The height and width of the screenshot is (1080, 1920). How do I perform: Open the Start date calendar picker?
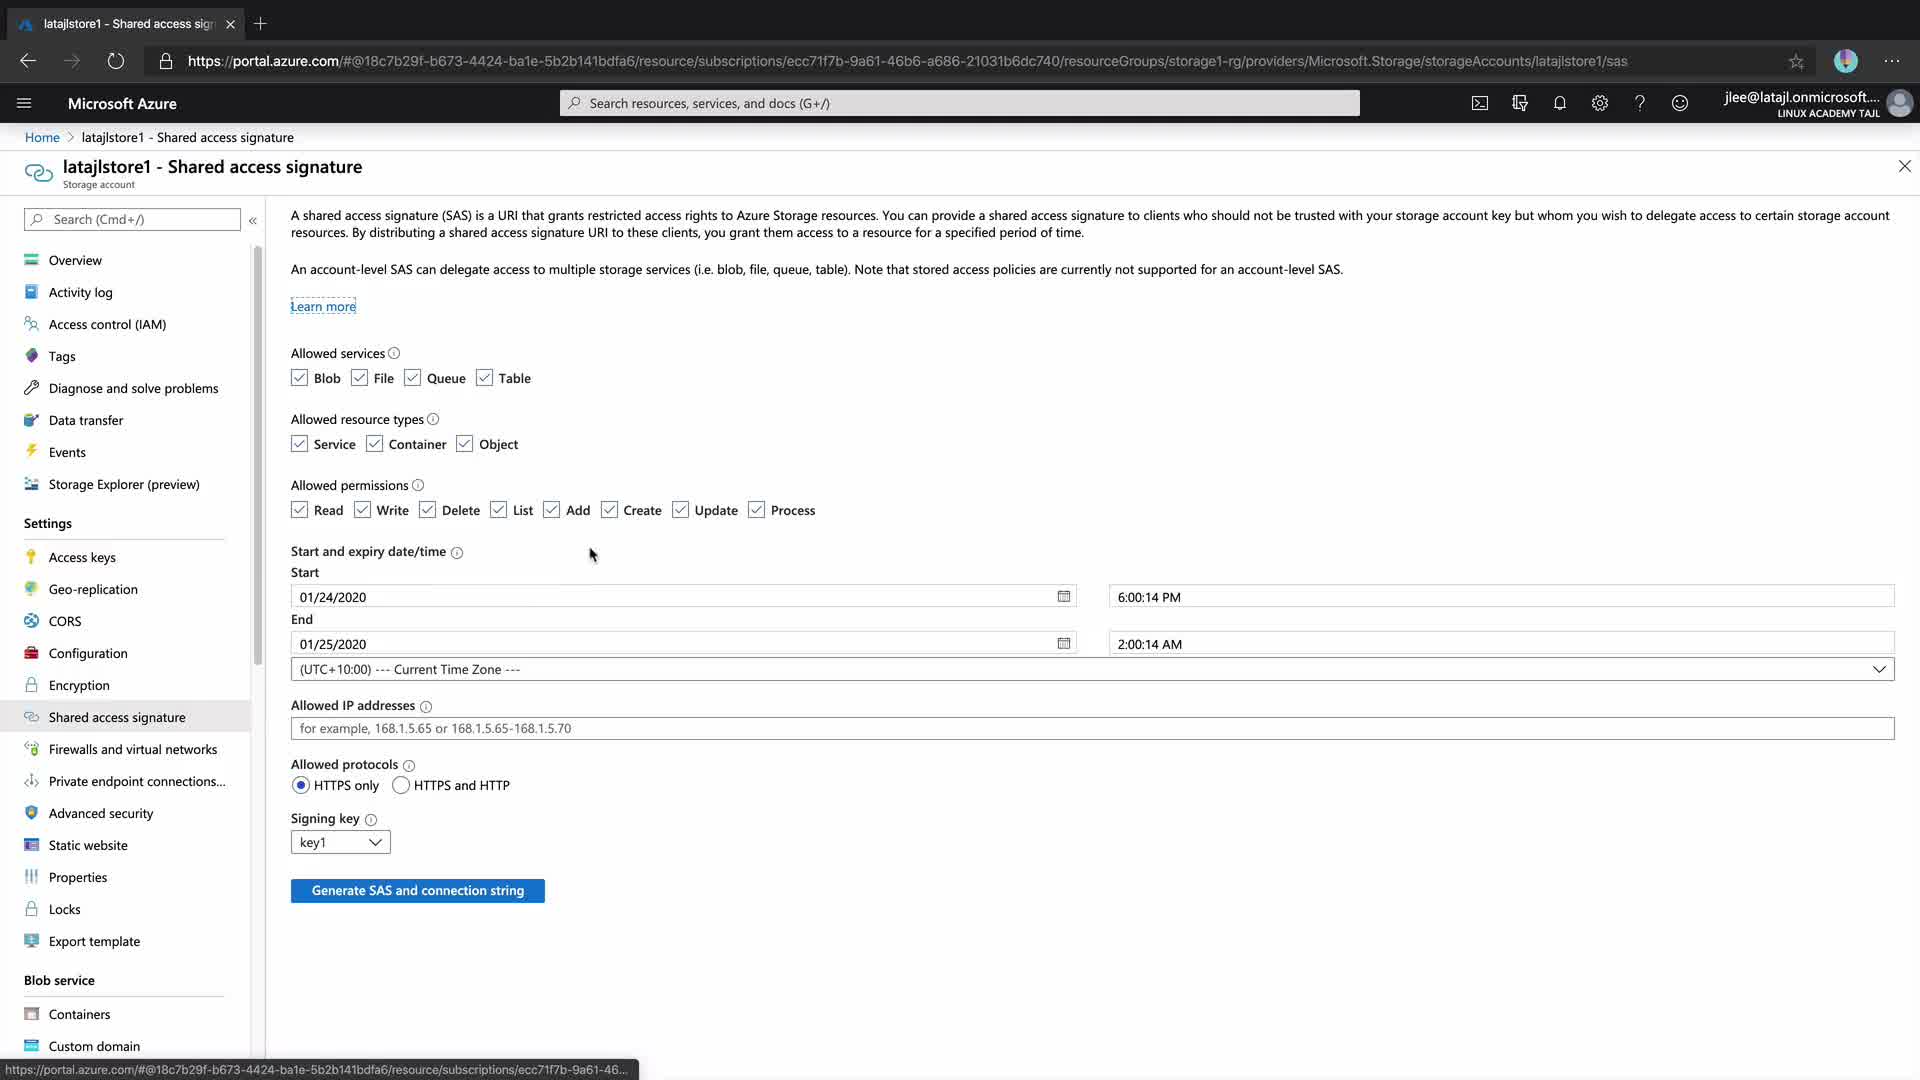tap(1064, 596)
